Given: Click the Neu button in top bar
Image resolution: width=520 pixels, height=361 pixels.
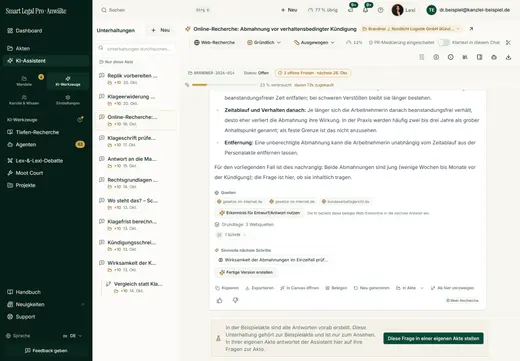Looking at the screenshot, I should tap(289, 10).
